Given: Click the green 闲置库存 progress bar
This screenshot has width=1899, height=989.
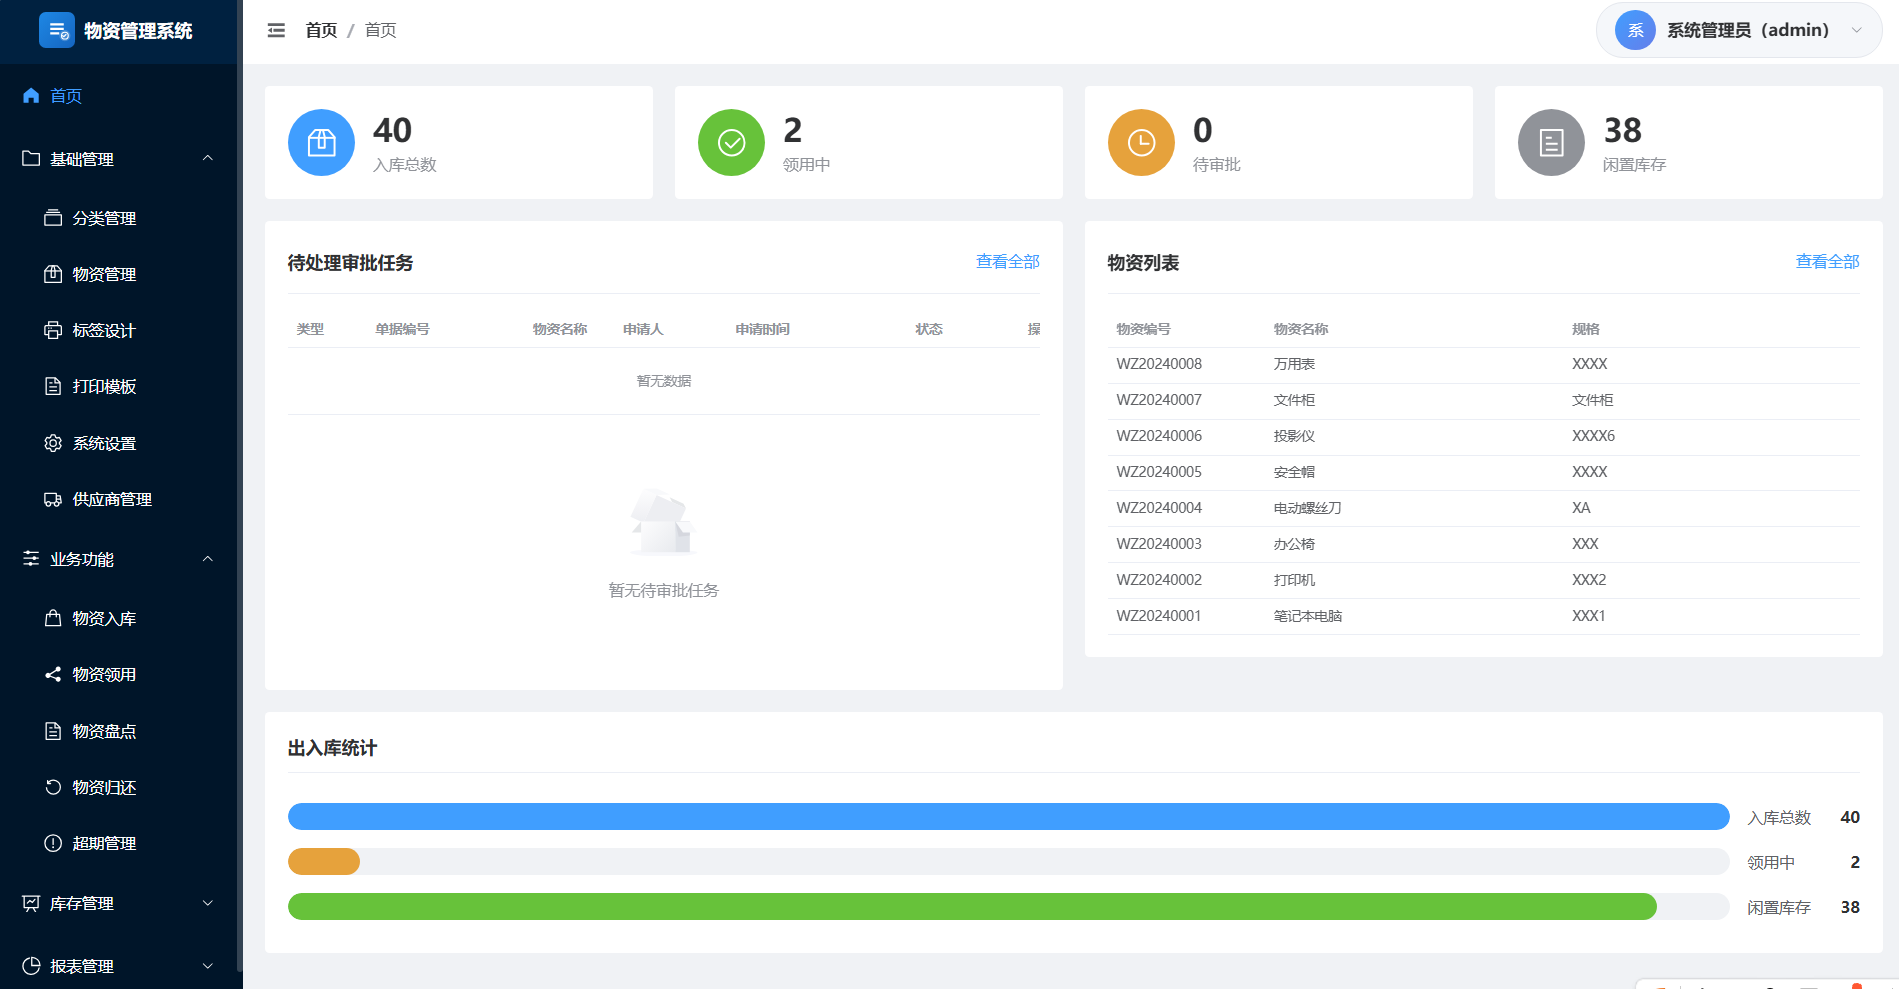Looking at the screenshot, I should (x=972, y=907).
